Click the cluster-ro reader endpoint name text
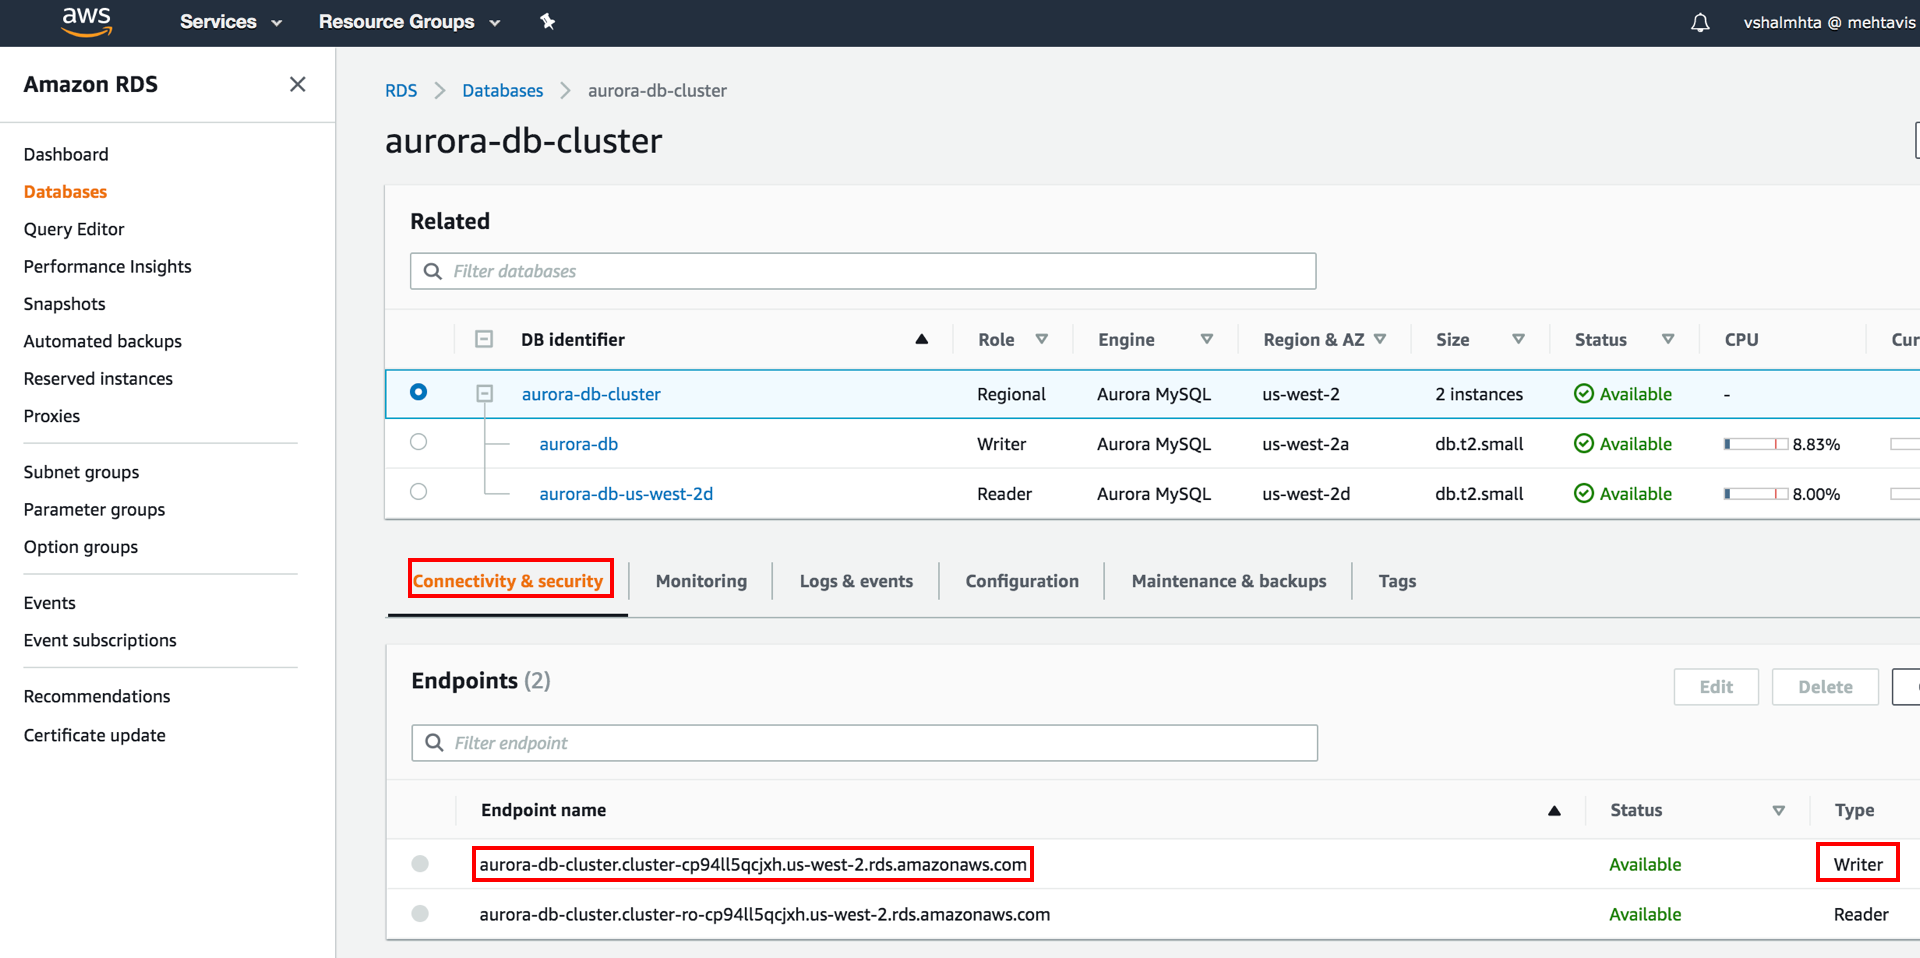1920x958 pixels. [764, 914]
